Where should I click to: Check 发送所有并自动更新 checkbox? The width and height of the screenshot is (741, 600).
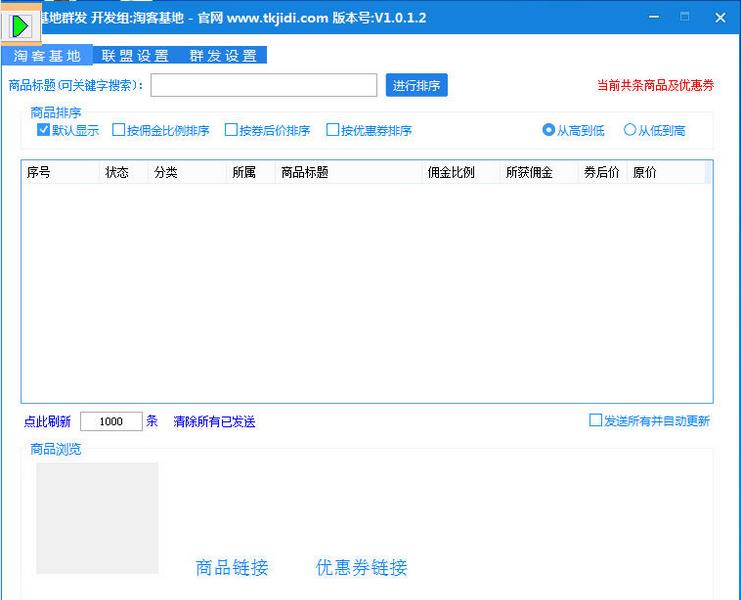tap(596, 421)
